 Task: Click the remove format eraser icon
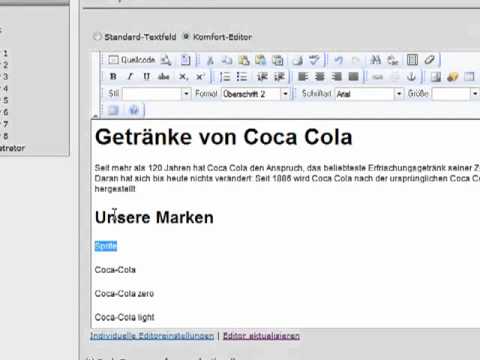tap(429, 60)
